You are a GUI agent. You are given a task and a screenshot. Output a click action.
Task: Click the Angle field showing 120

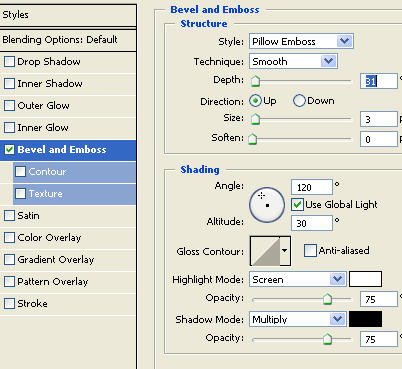click(x=312, y=187)
